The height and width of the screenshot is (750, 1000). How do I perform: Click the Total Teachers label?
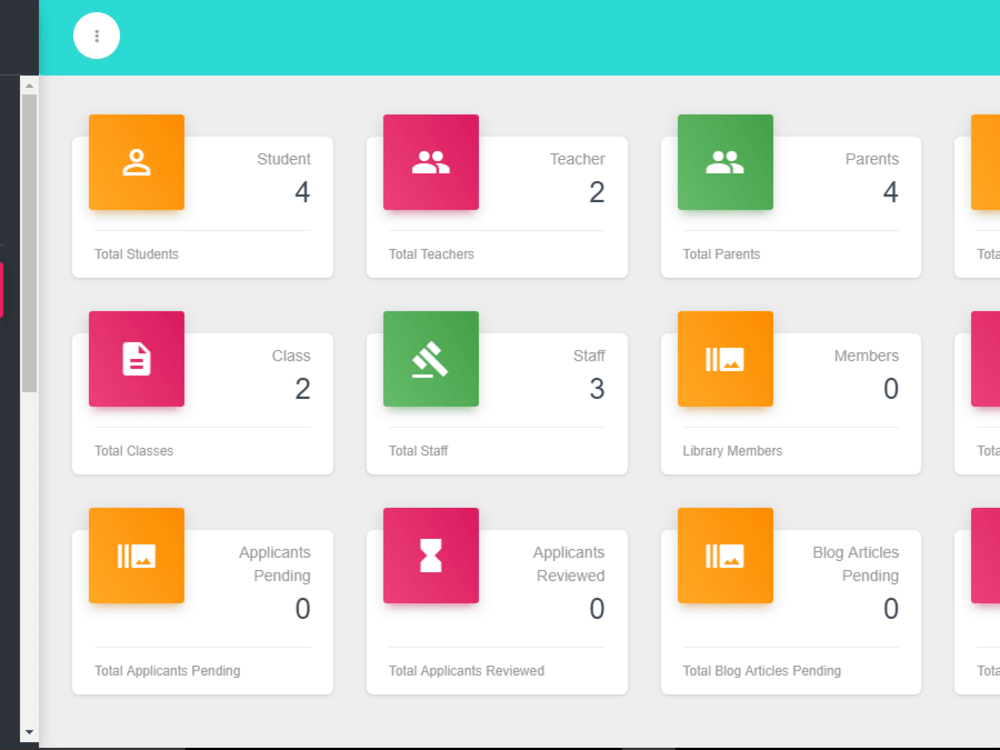click(x=431, y=254)
